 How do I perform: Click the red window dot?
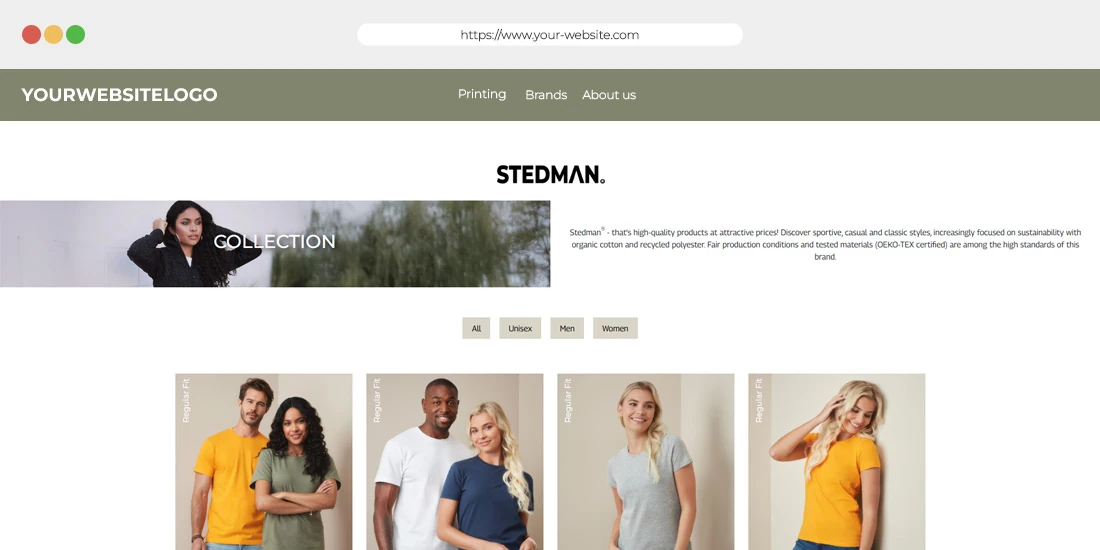point(32,34)
